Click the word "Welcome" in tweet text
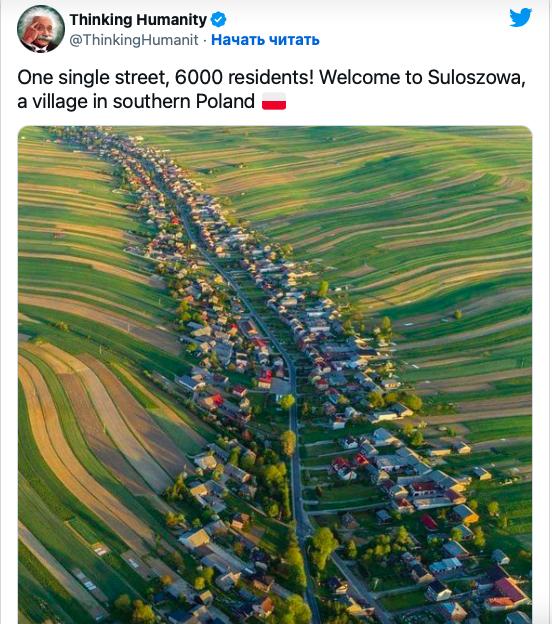This screenshot has width=552, height=624. 360,77
